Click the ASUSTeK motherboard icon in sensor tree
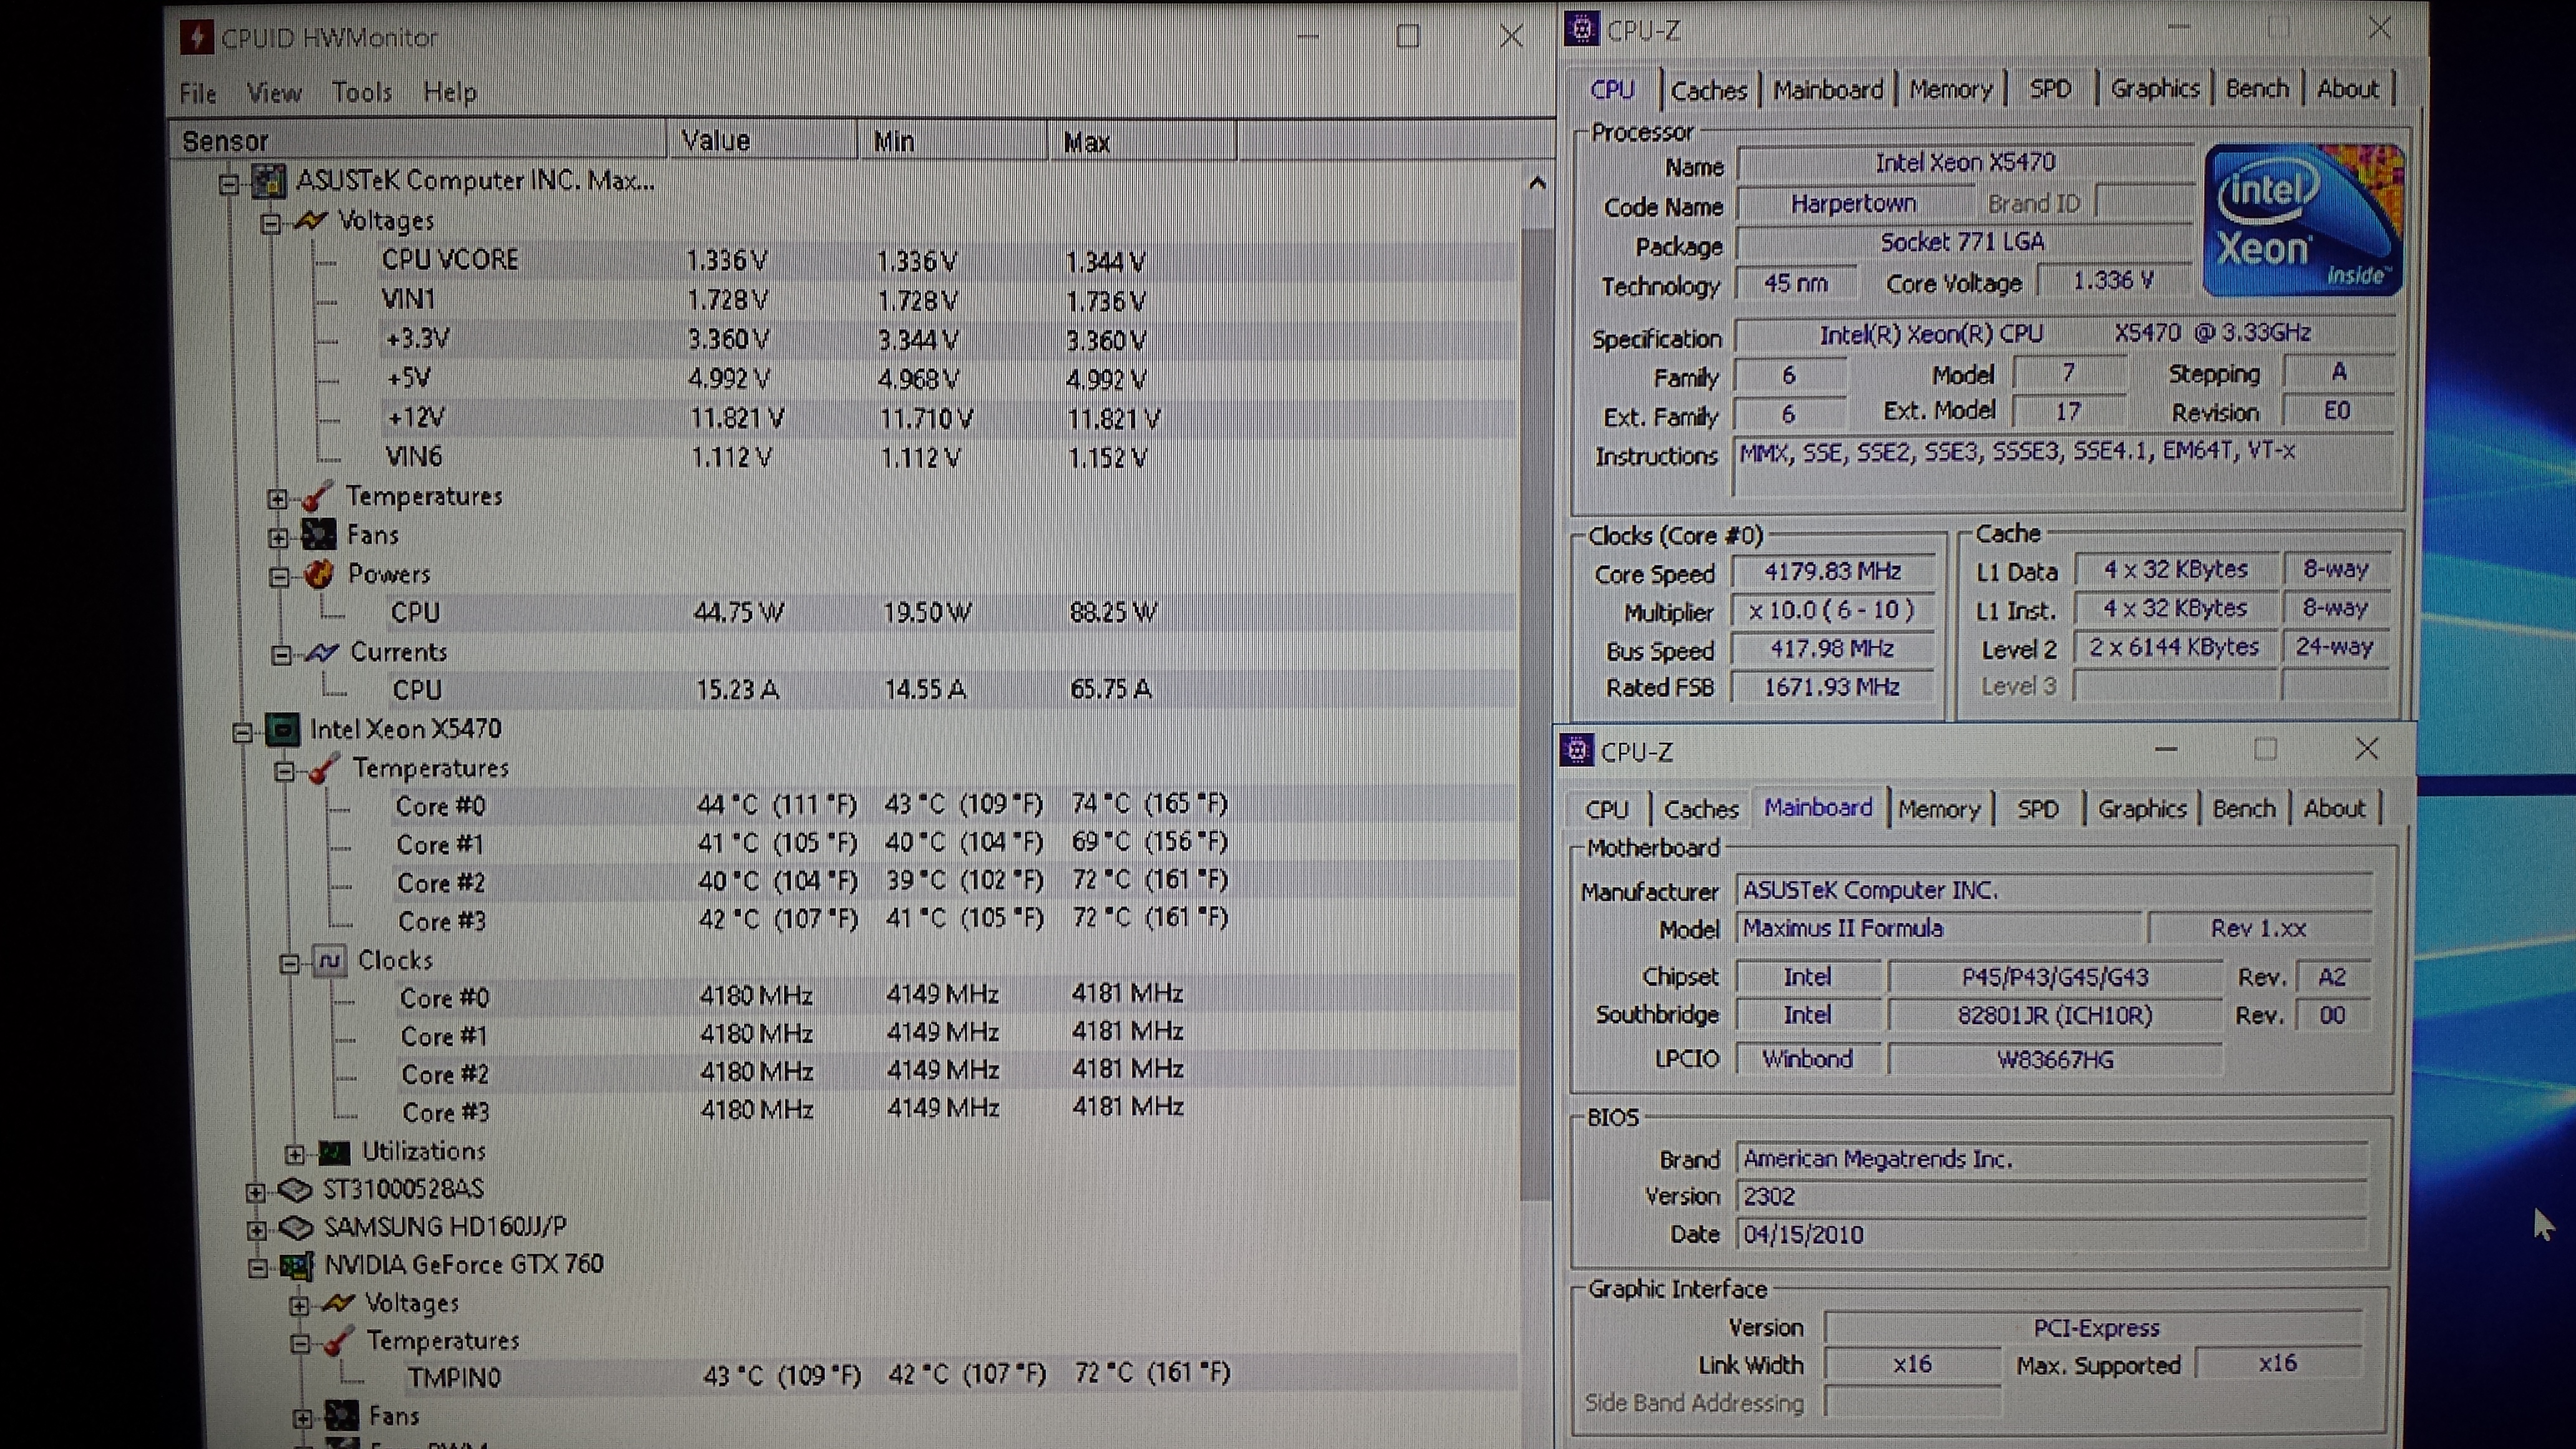The height and width of the screenshot is (1449, 2576). [x=268, y=181]
